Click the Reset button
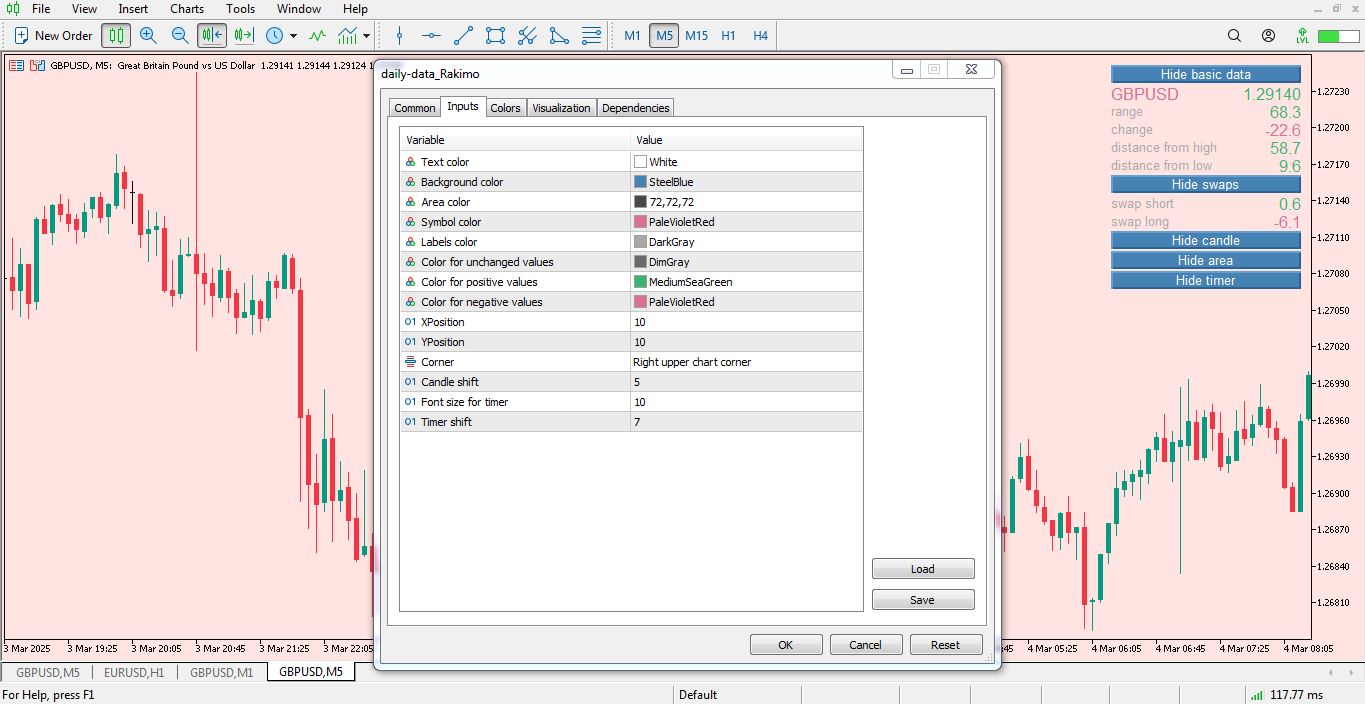The width and height of the screenshot is (1365, 704). pos(945,644)
